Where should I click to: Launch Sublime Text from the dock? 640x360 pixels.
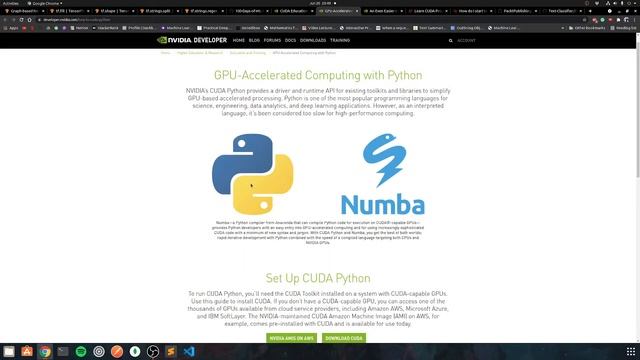click(171, 351)
